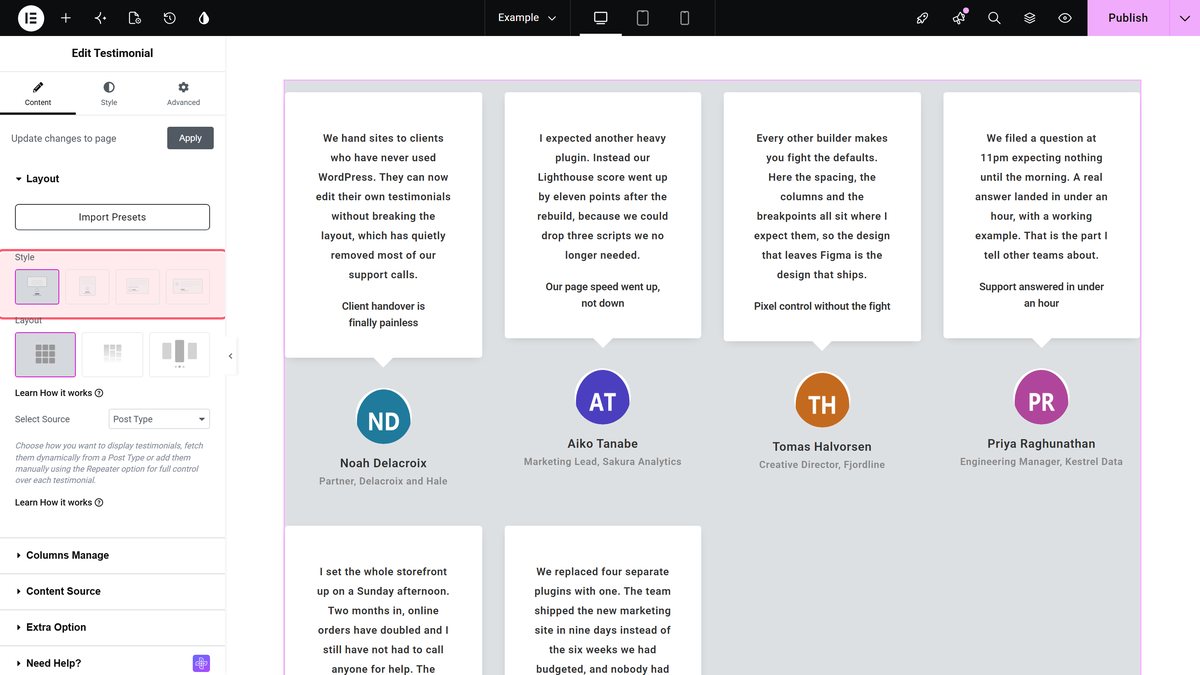
Task: Expand the Extra Option section
Action: [x=113, y=627]
